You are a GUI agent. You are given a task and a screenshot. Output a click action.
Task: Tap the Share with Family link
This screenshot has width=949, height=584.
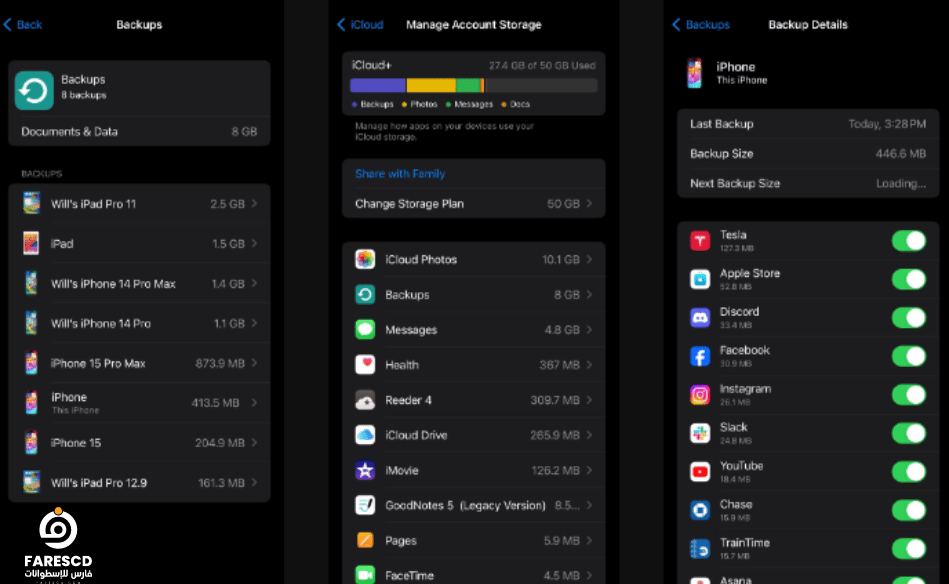400,174
